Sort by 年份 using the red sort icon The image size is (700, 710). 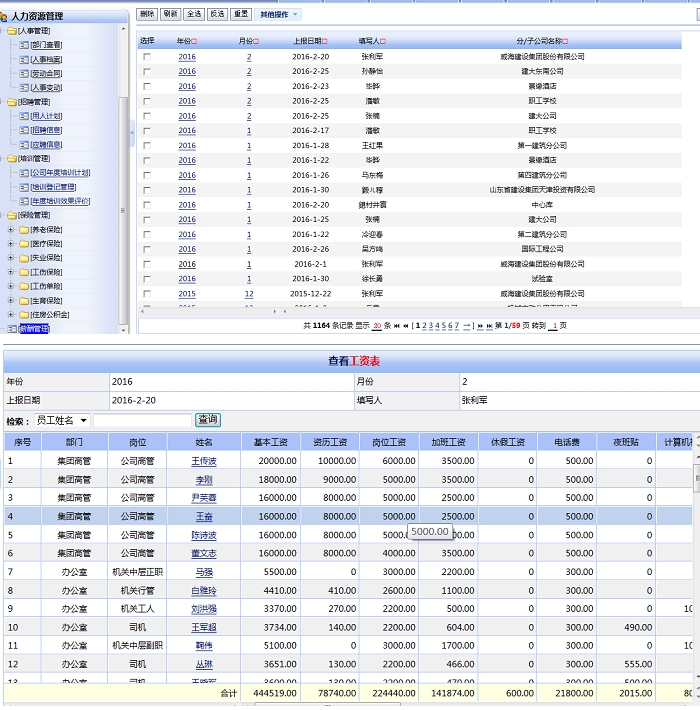(194, 41)
